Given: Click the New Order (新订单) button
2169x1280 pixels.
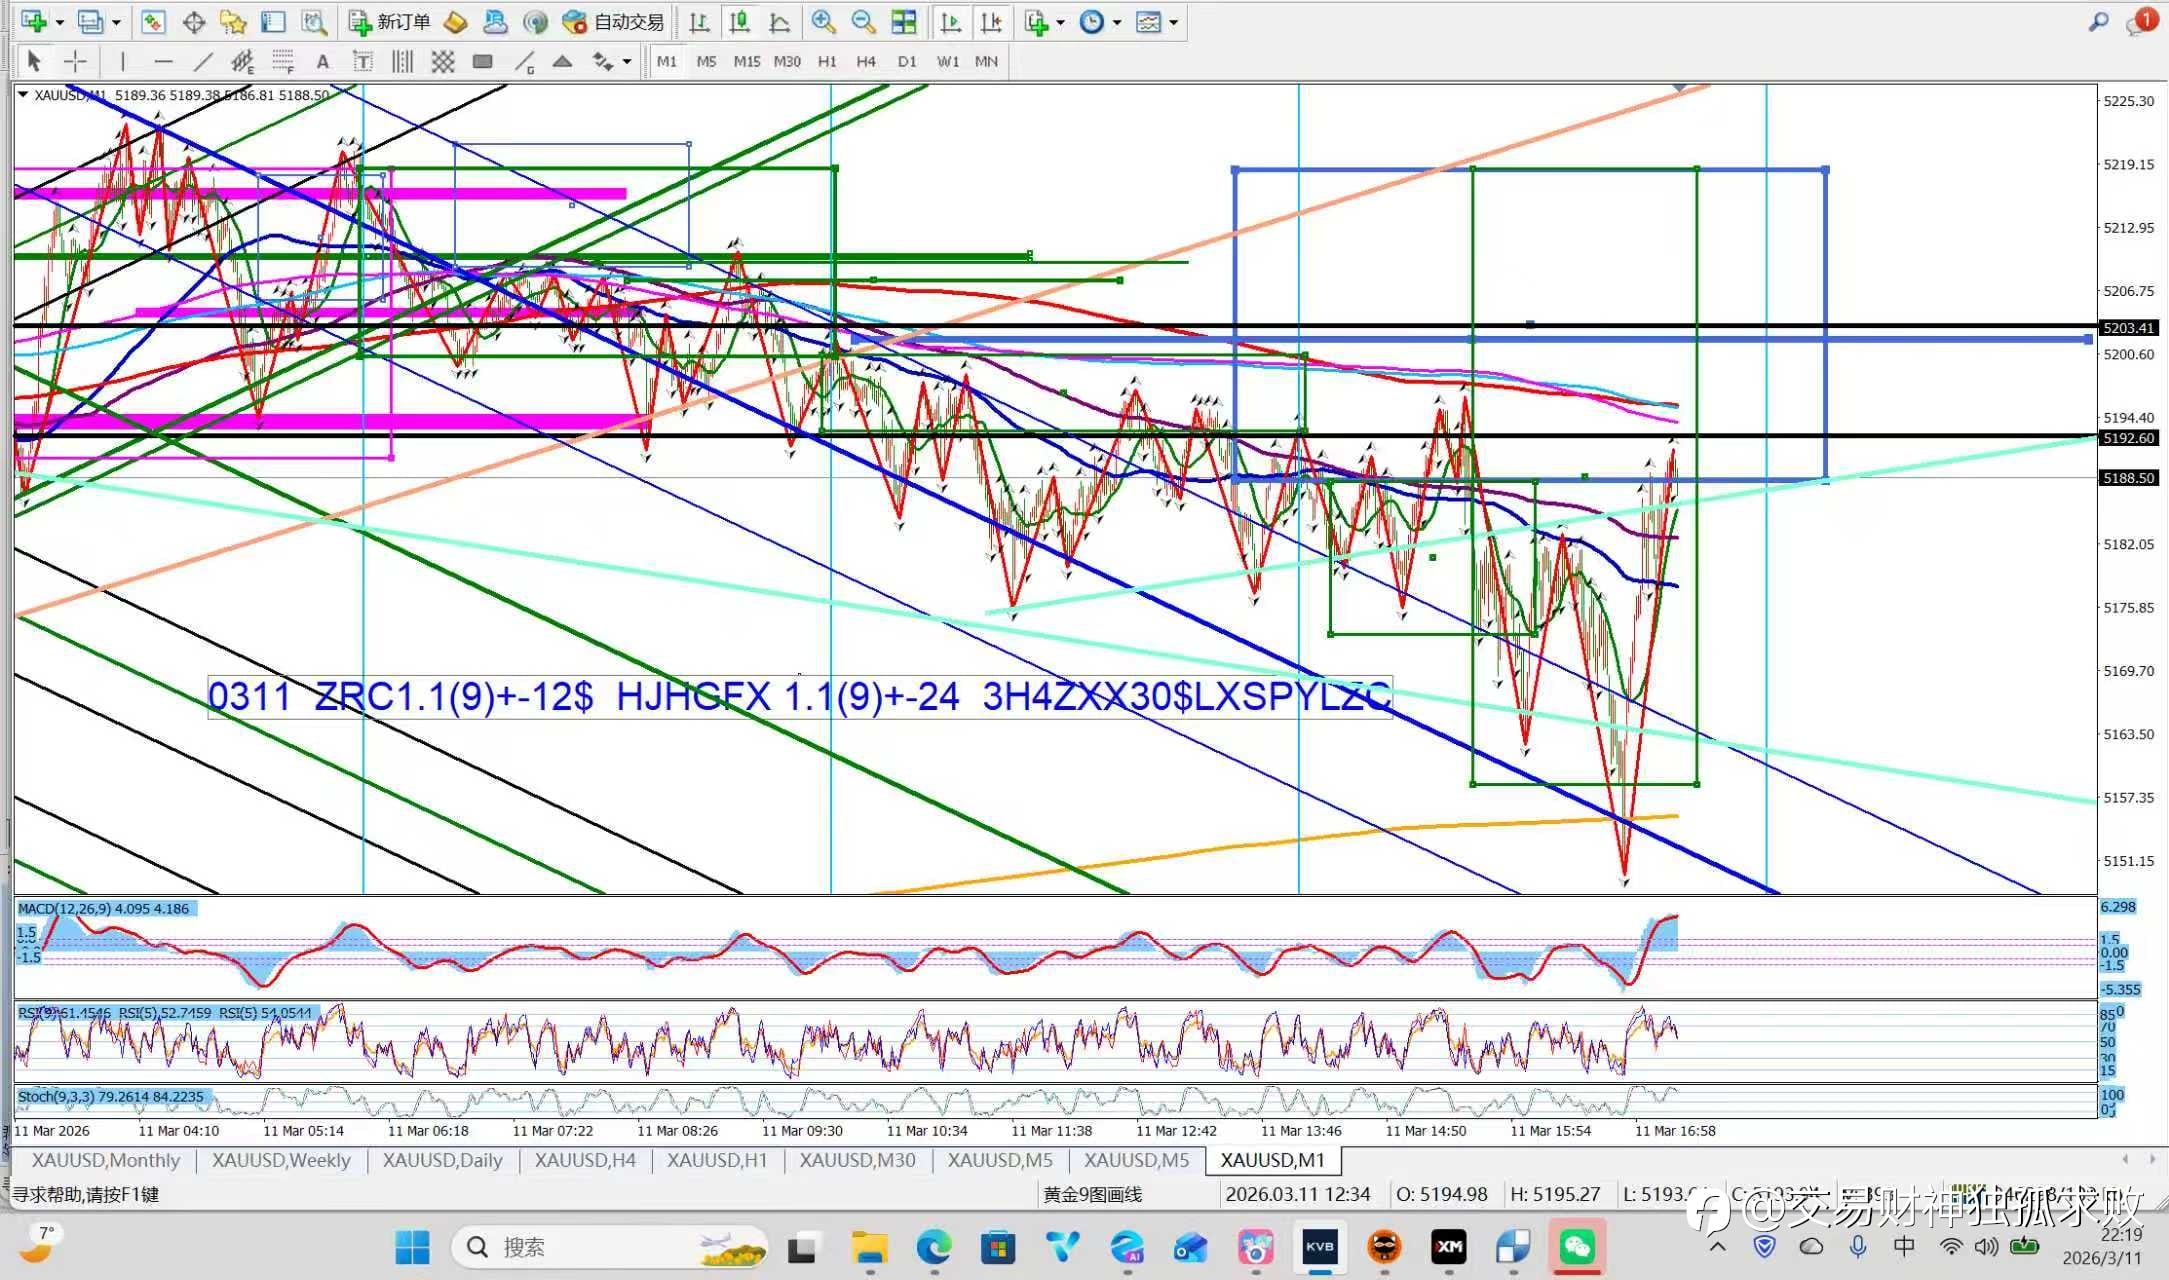Looking at the screenshot, I should click(390, 22).
